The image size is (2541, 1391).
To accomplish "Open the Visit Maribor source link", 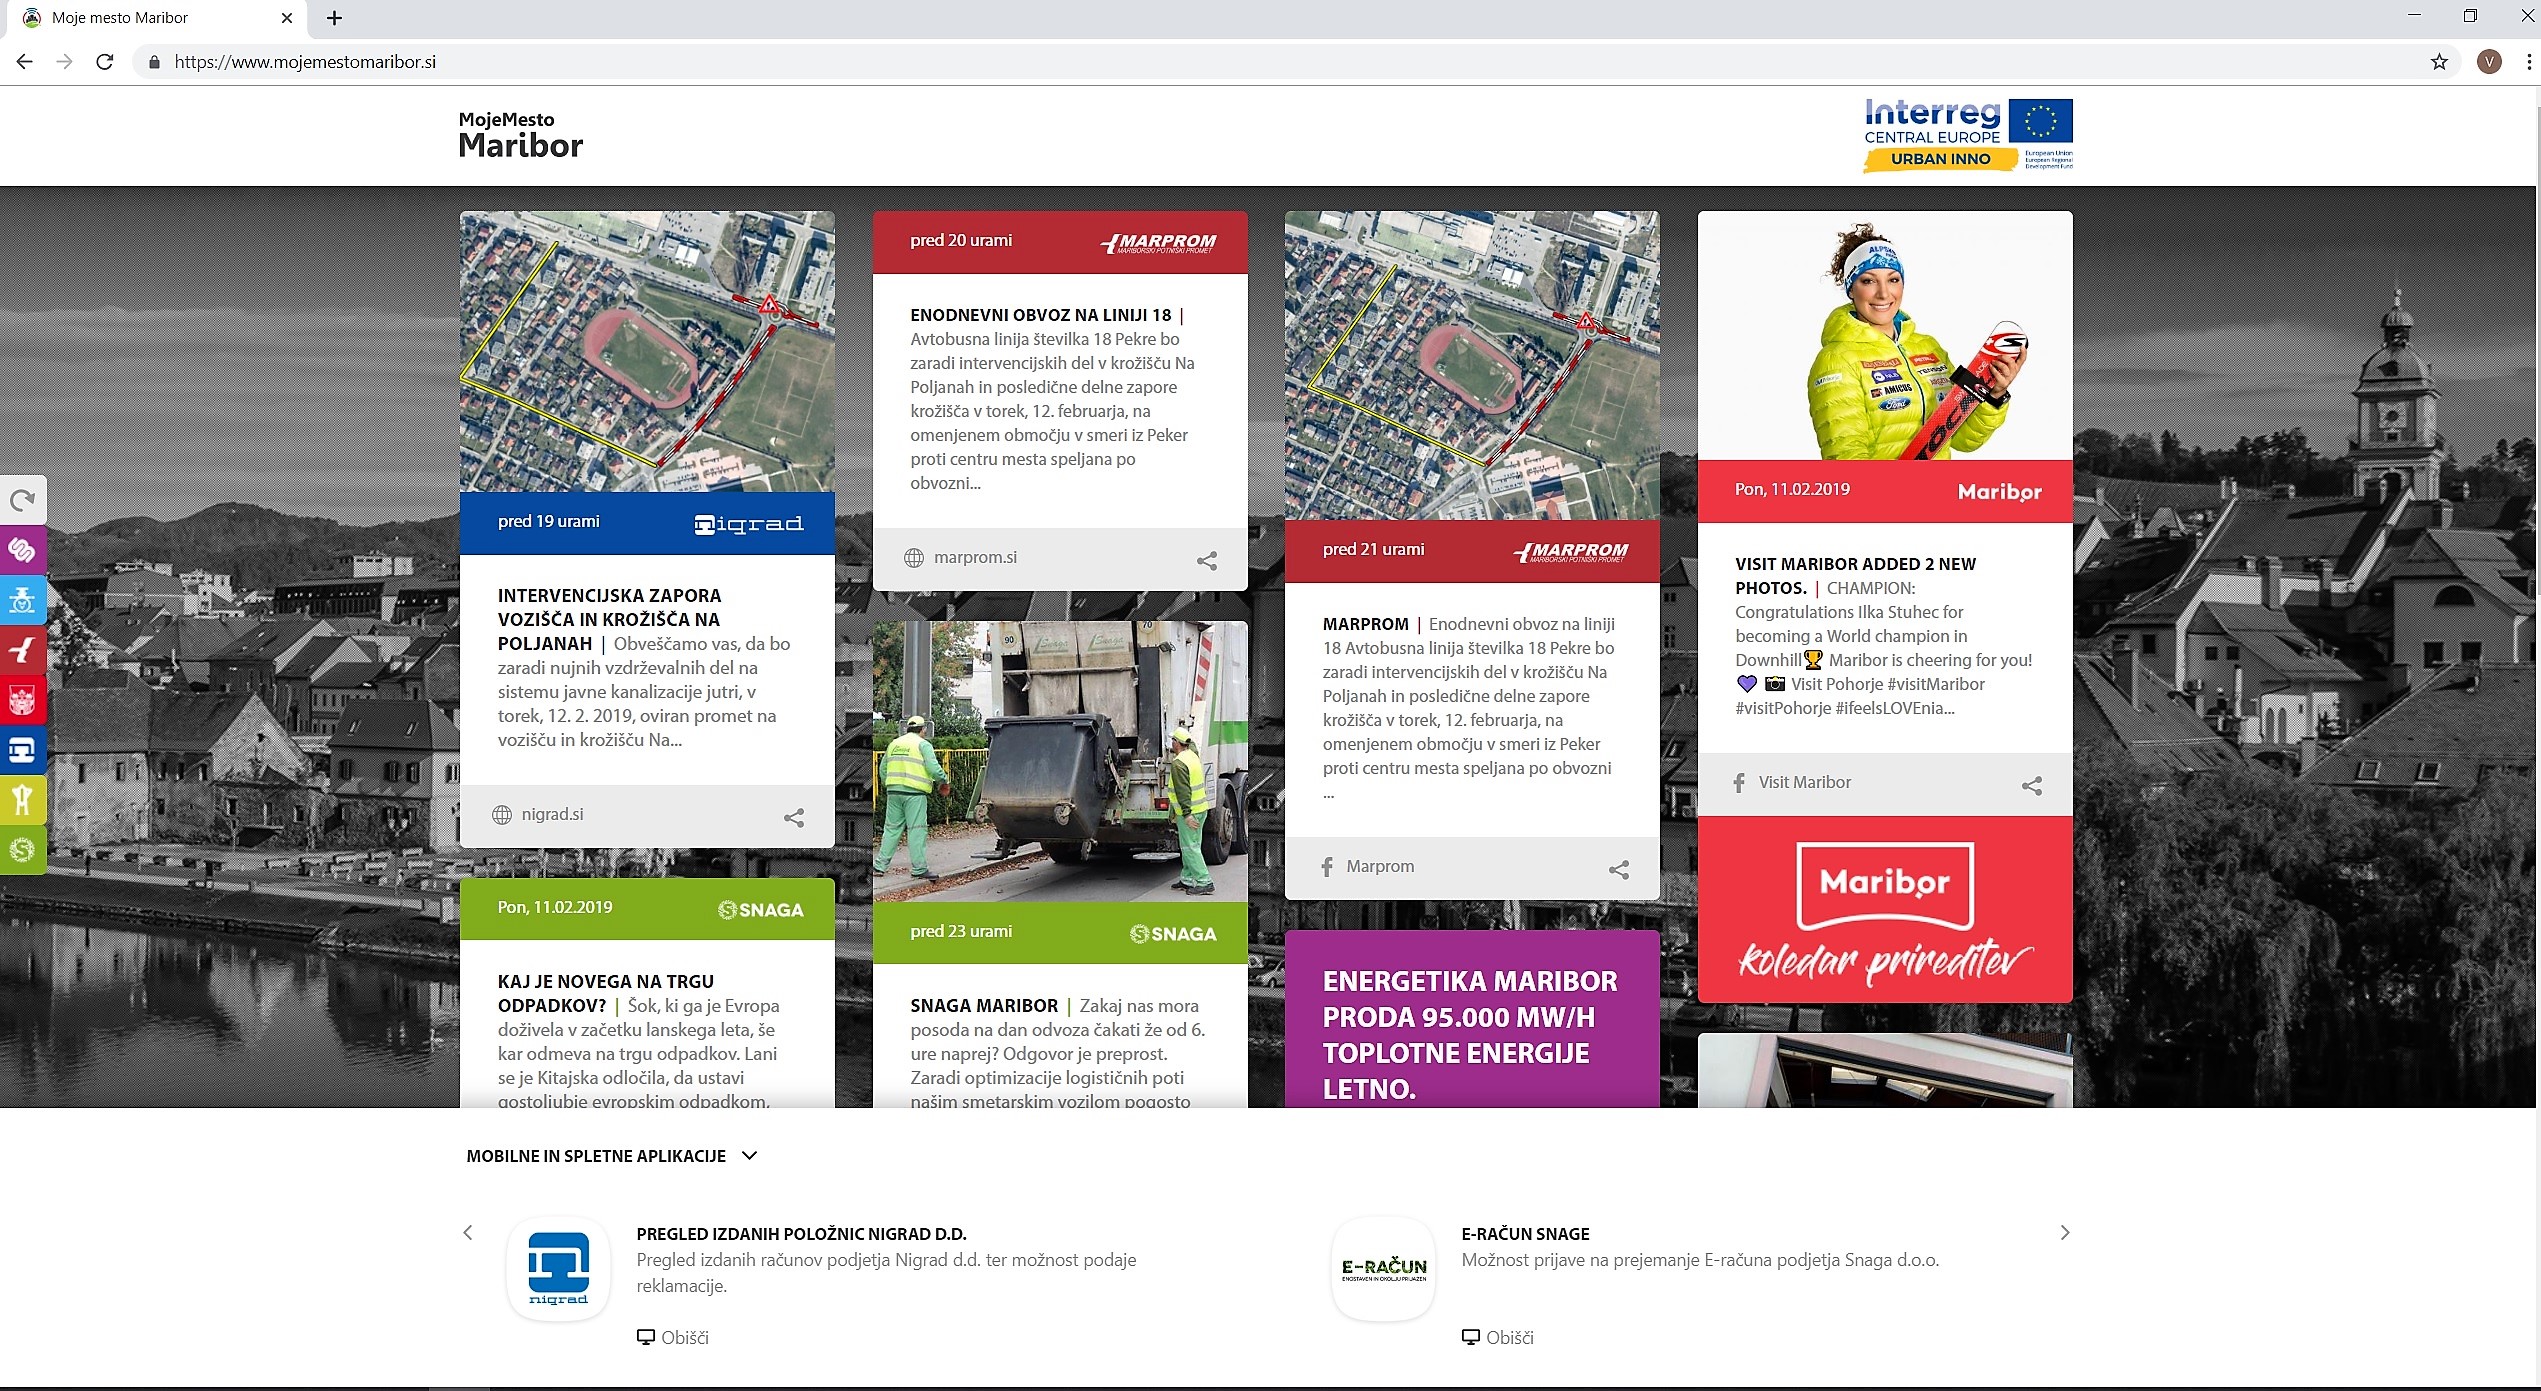I will click(1805, 783).
